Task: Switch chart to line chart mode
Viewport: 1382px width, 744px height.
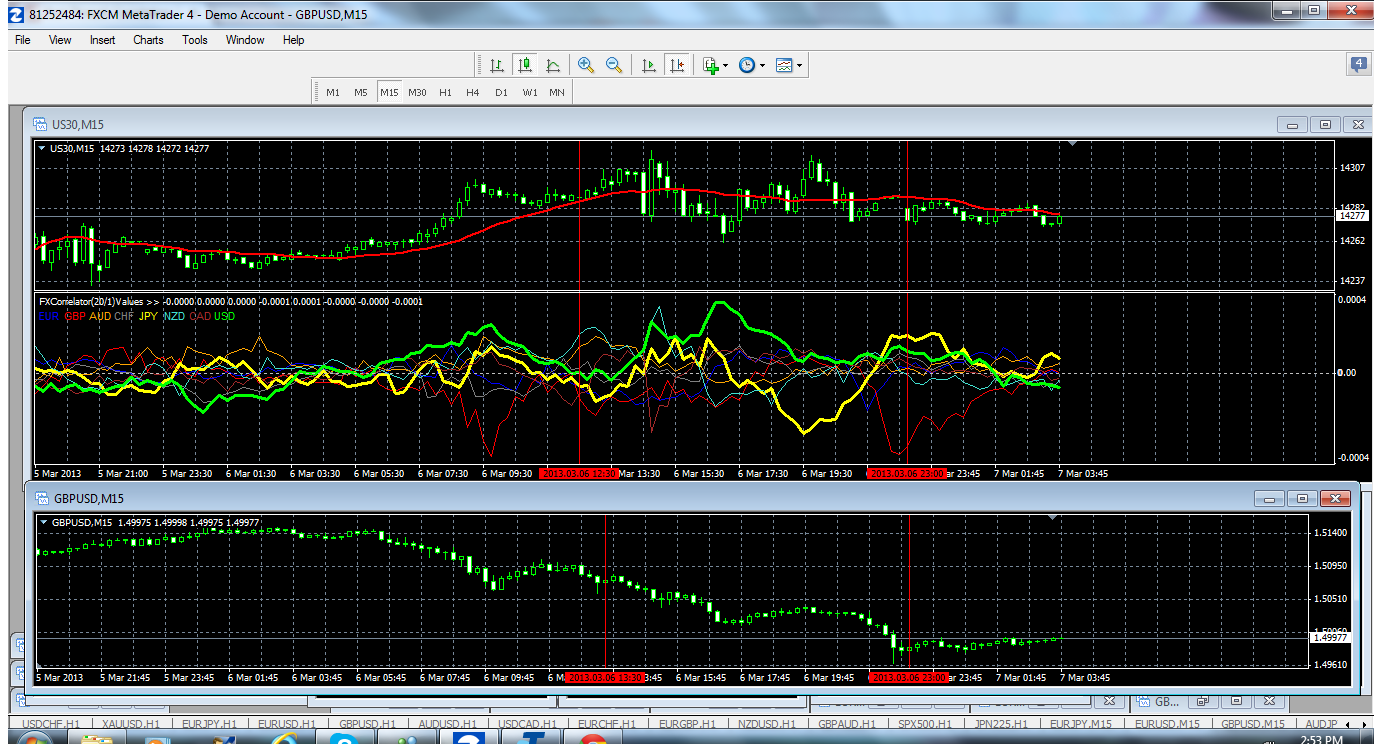Action: coord(553,65)
